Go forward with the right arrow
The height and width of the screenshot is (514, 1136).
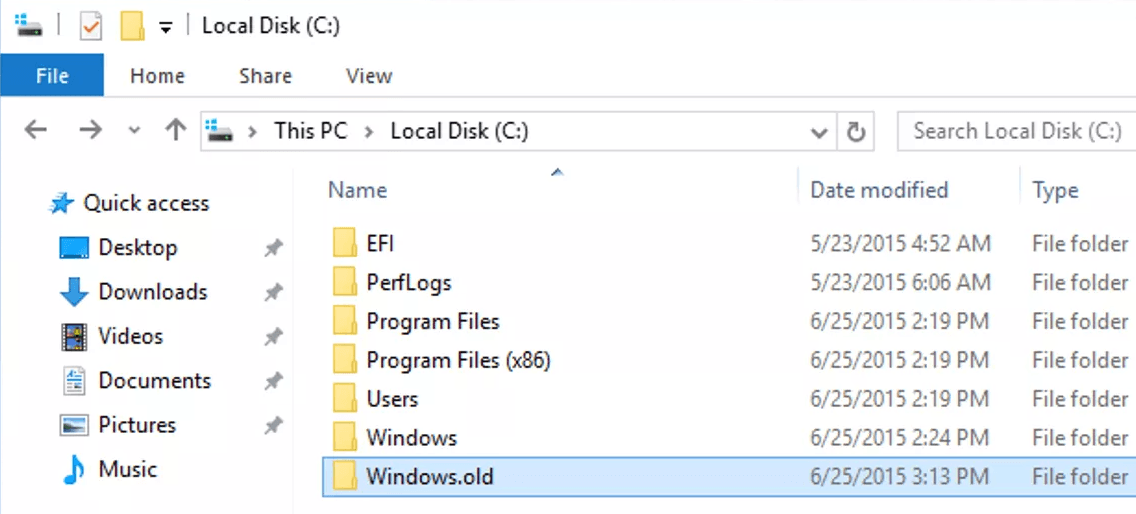point(90,130)
